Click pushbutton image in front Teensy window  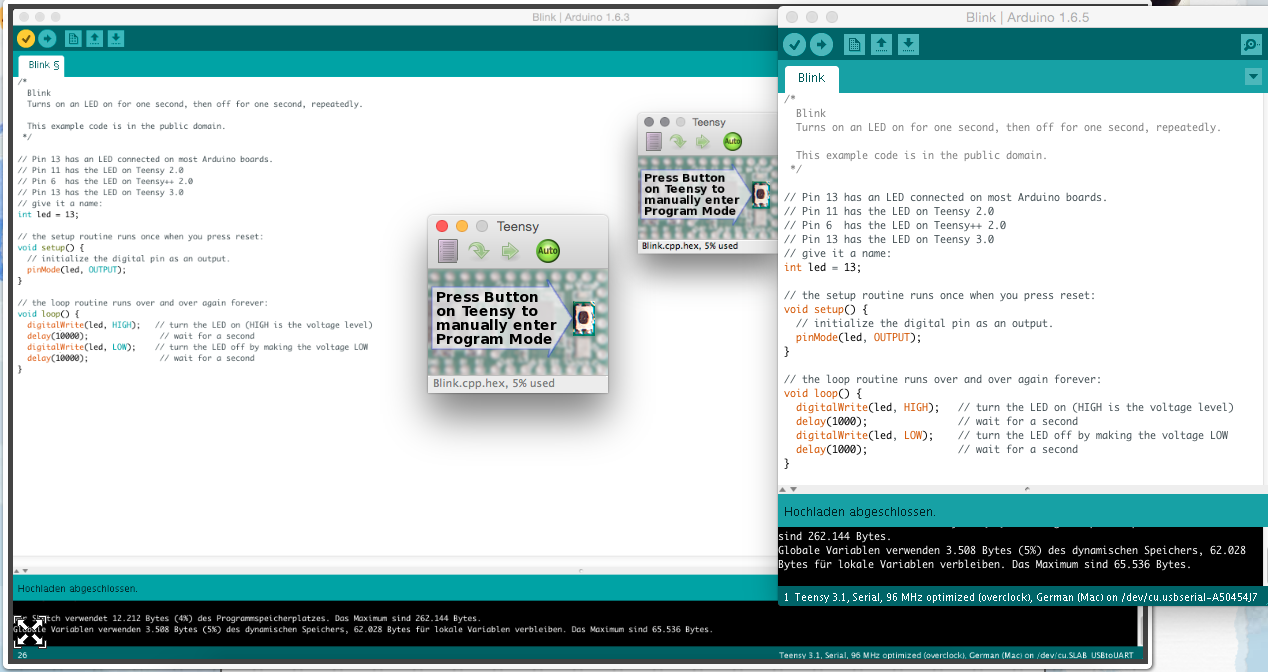coord(584,318)
